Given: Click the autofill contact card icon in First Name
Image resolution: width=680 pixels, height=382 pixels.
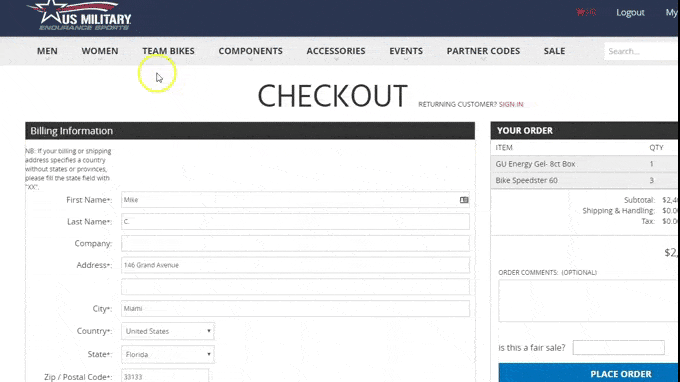Looking at the screenshot, I should click(464, 200).
